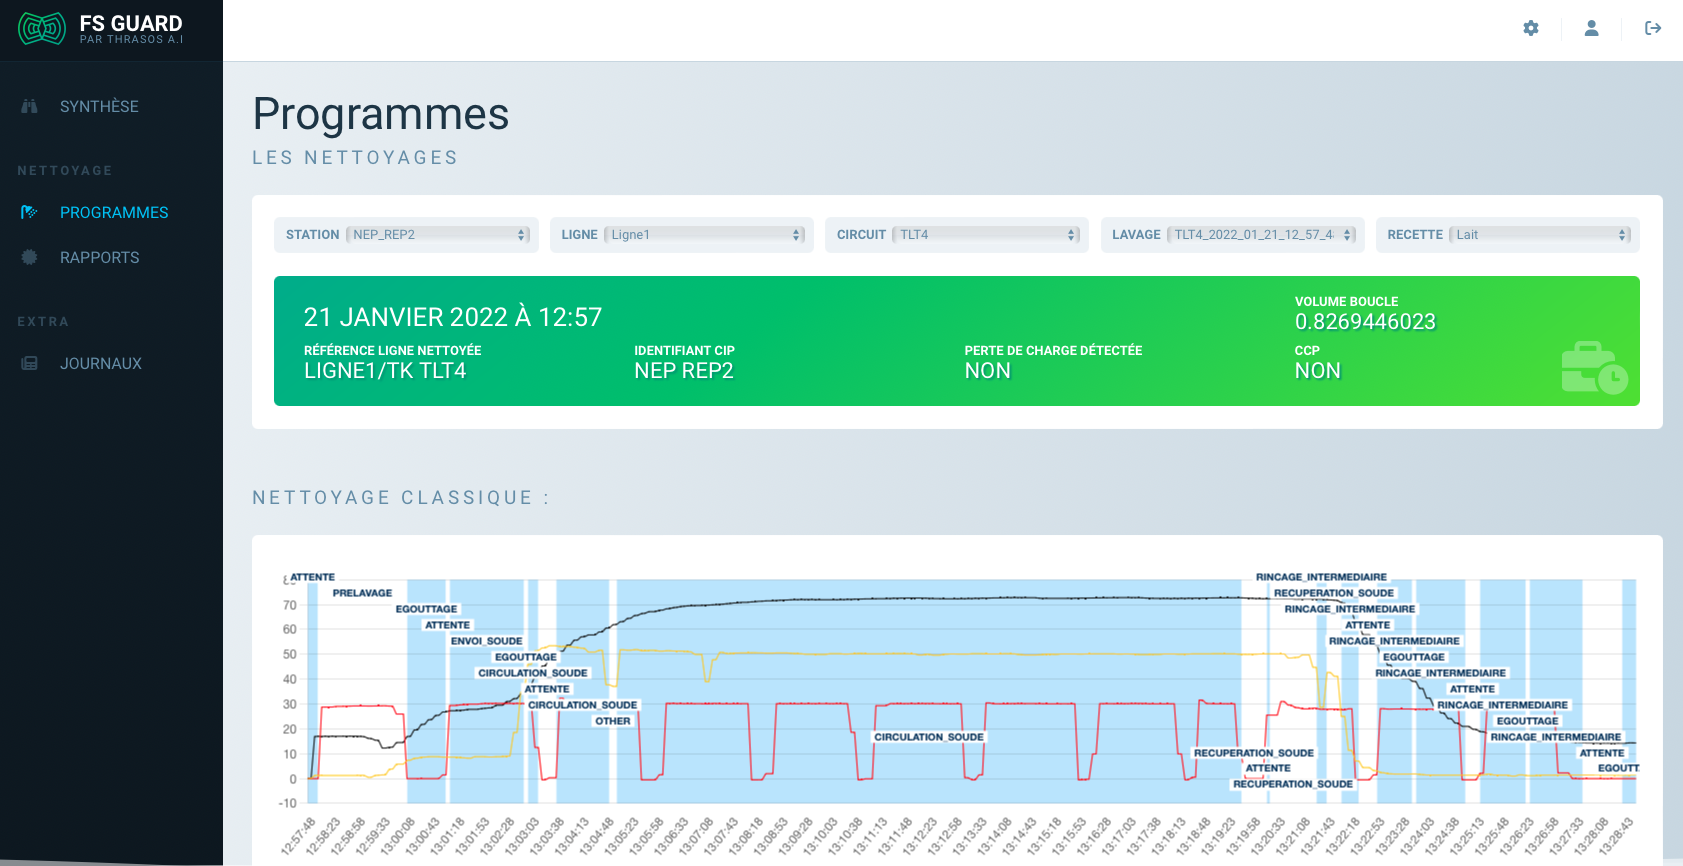The height and width of the screenshot is (866, 1683).
Task: Click the FS GUARD brand title
Action: pos(131,23)
